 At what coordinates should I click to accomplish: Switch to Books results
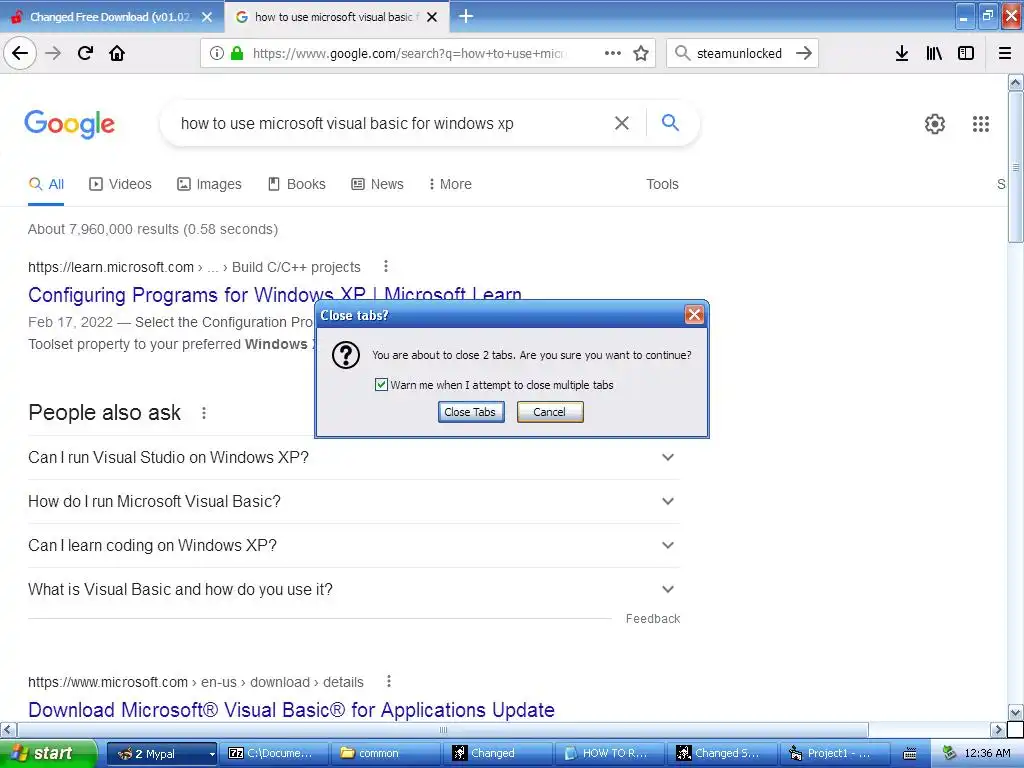[297, 184]
